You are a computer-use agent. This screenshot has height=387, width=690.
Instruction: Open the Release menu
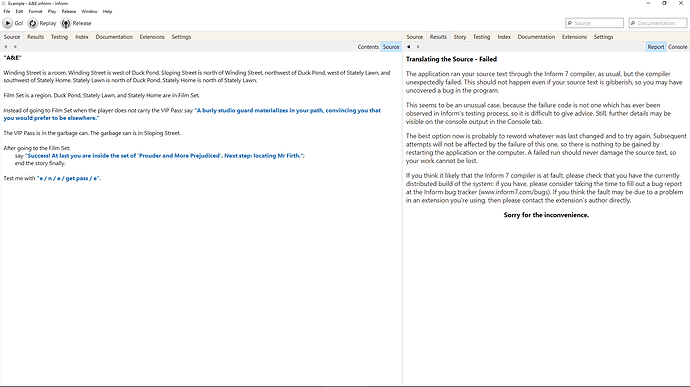69,11
